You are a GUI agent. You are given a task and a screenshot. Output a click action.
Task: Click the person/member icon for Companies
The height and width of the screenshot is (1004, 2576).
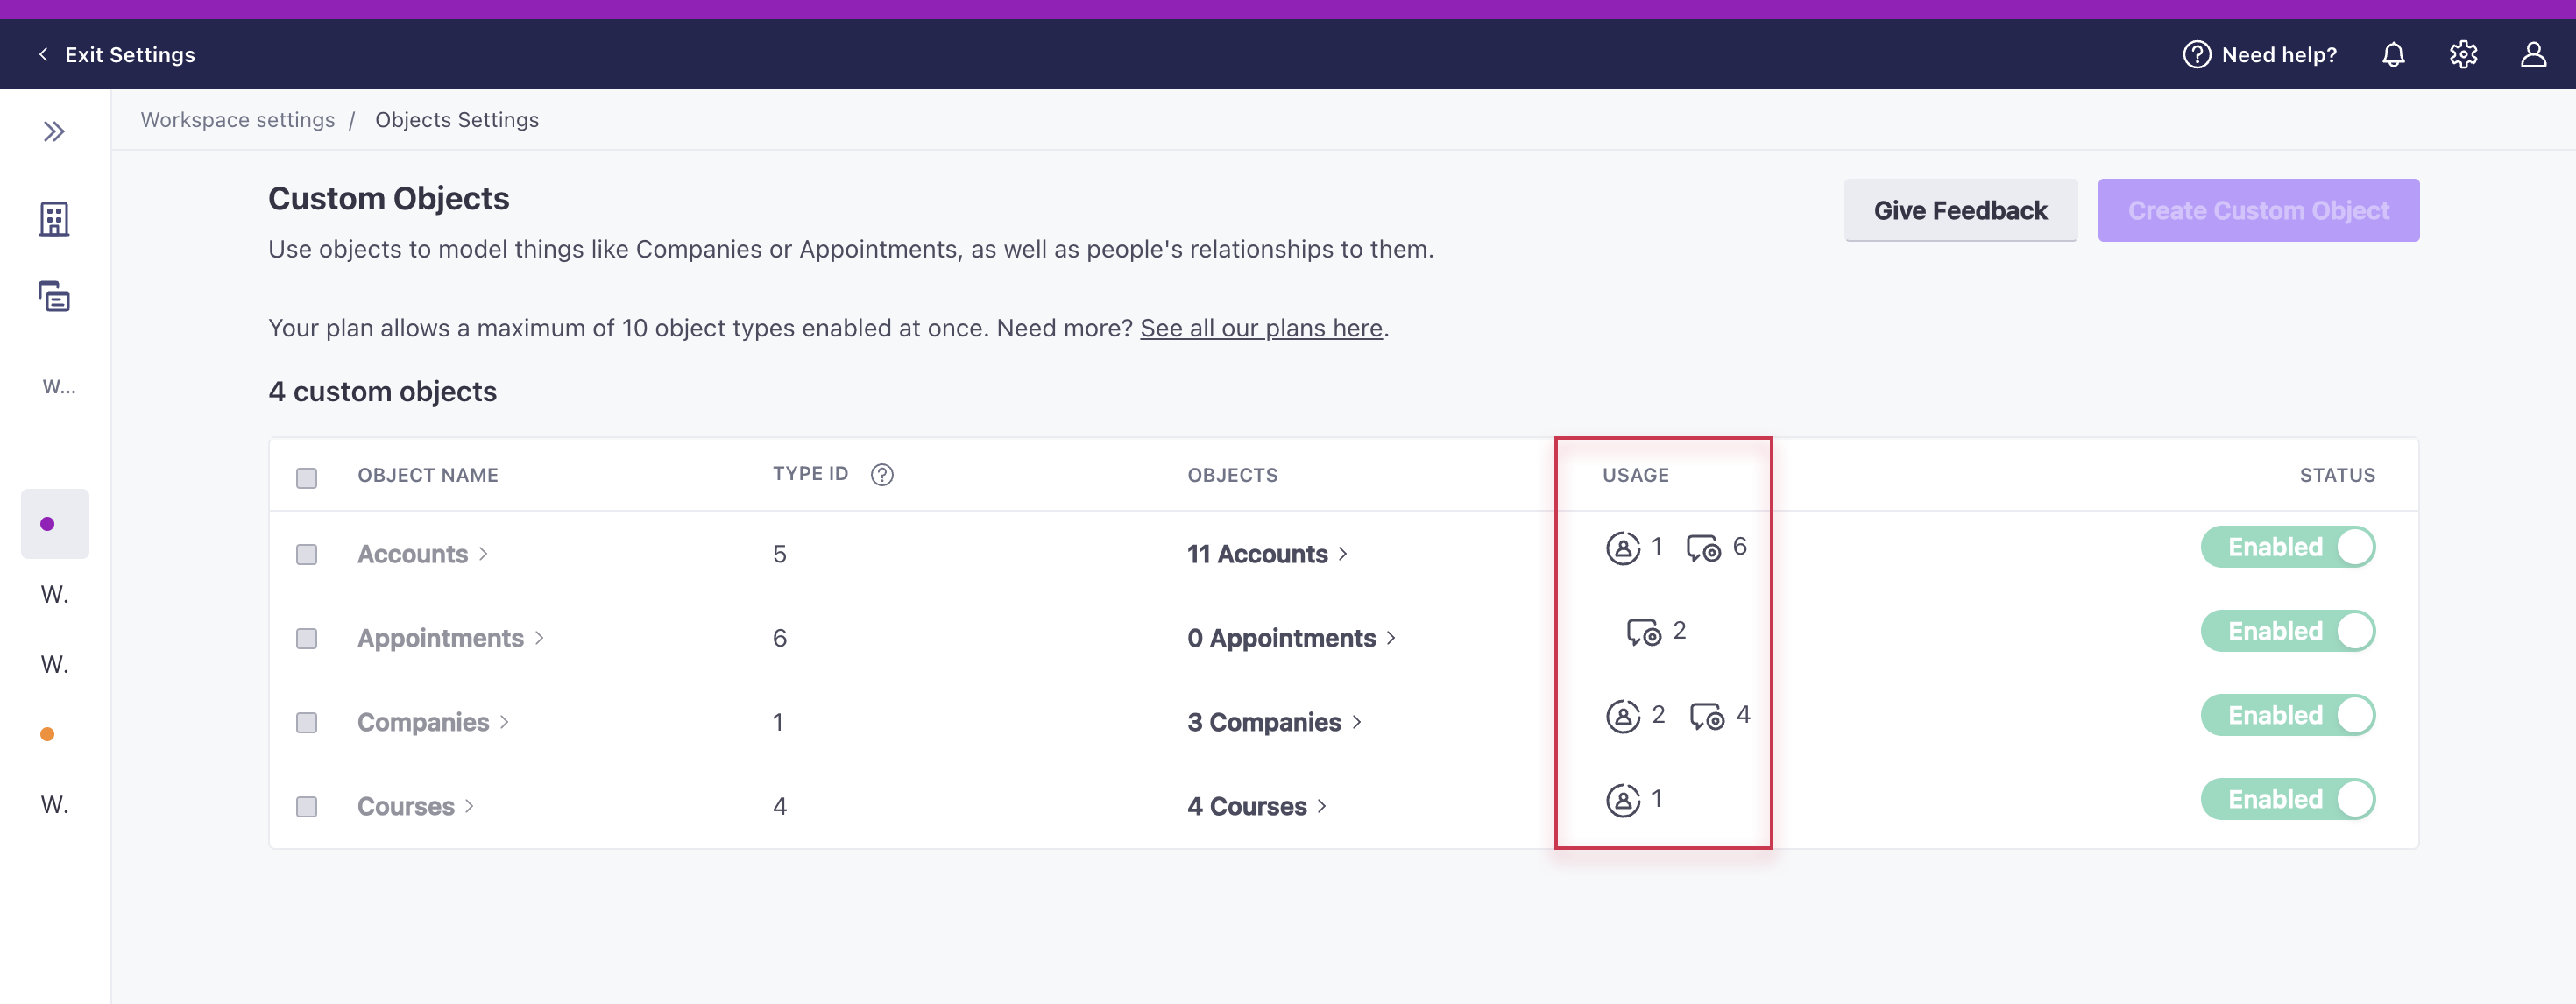[x=1623, y=713]
